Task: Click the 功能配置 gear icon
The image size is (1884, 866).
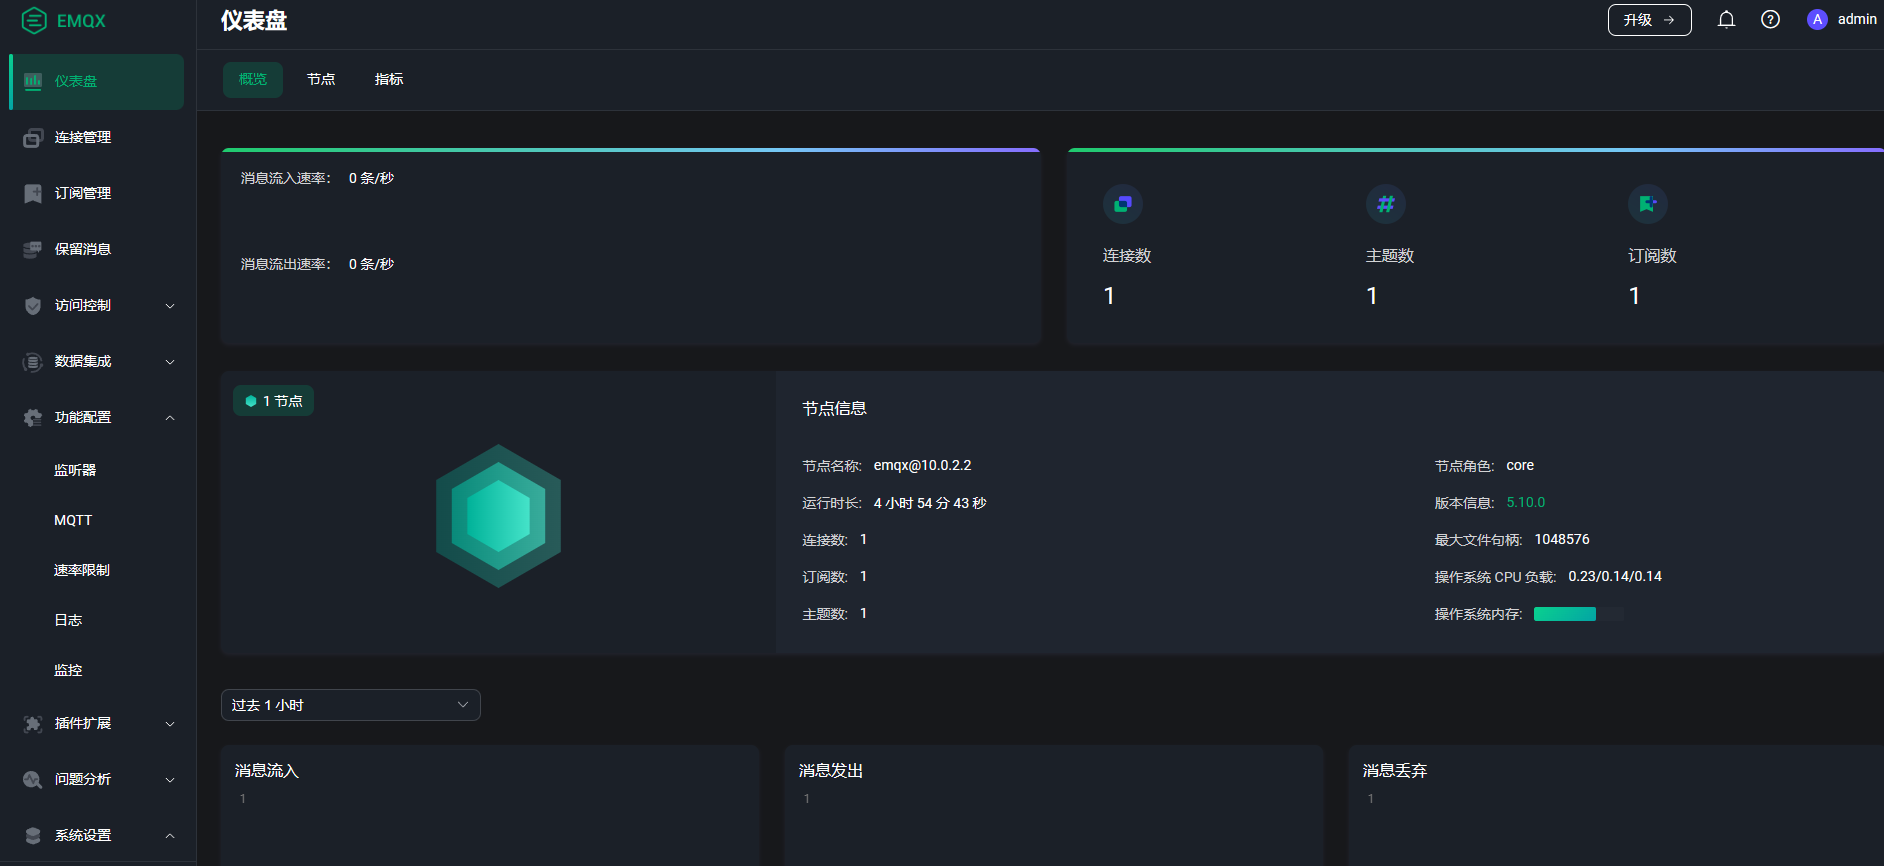Action: tap(33, 418)
